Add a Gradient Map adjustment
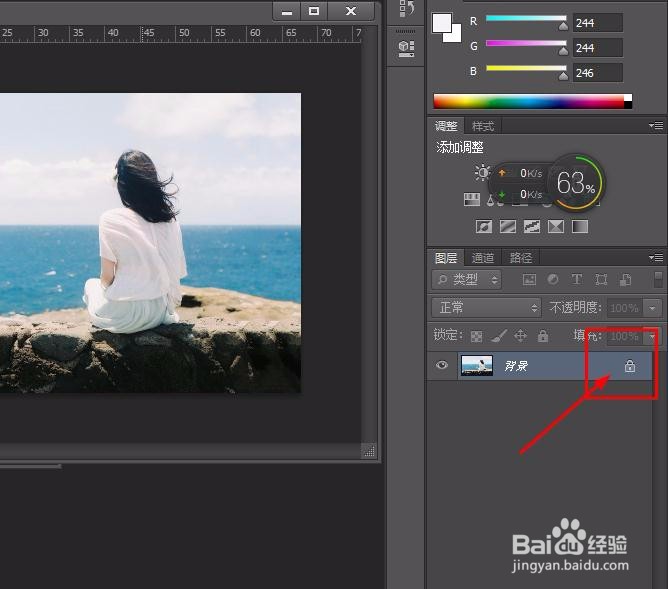 pos(580,227)
